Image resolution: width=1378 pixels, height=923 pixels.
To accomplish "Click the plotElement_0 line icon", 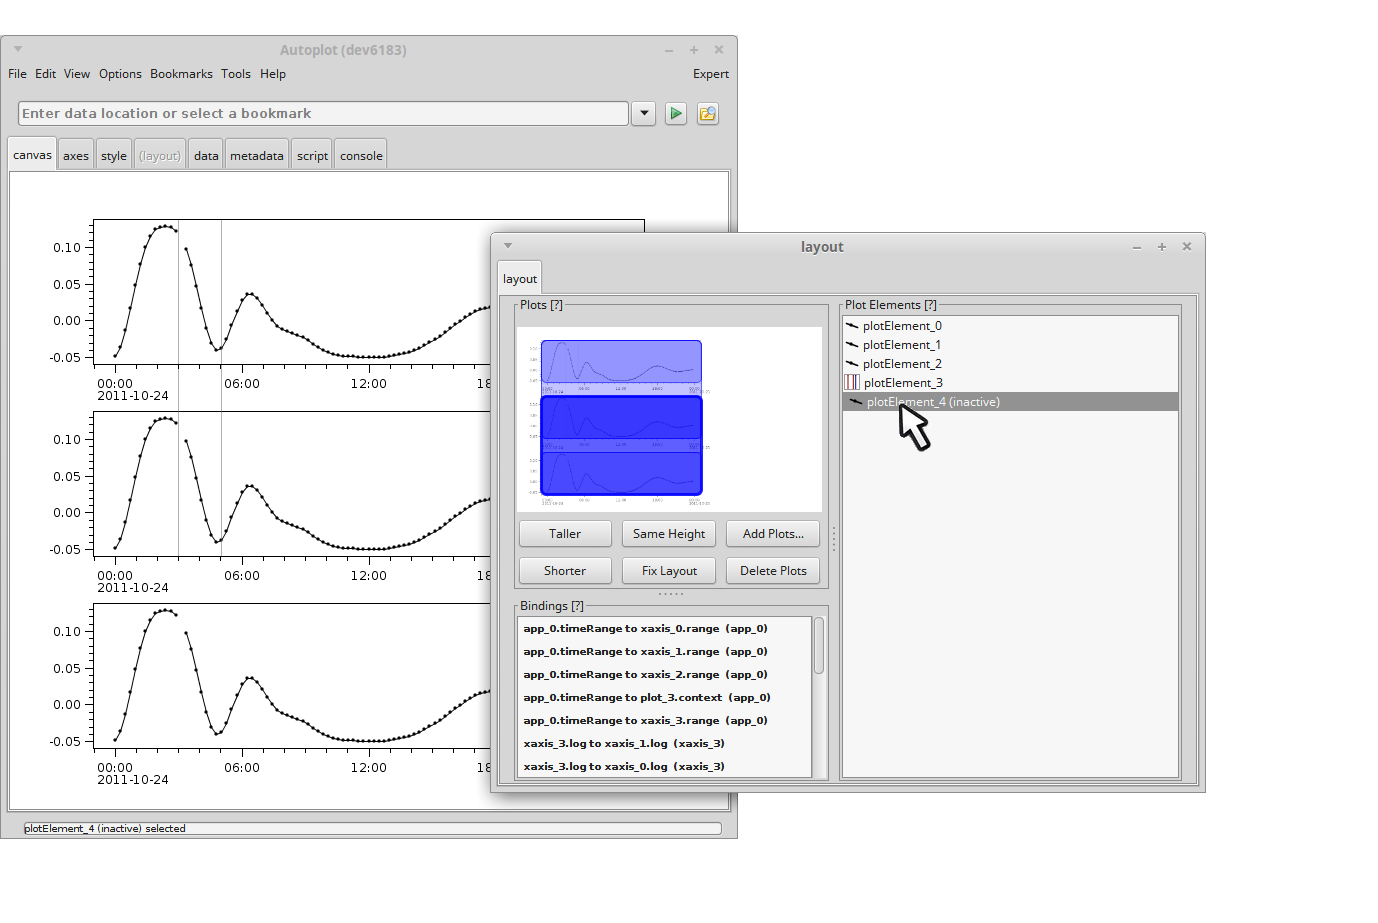I will coord(852,326).
